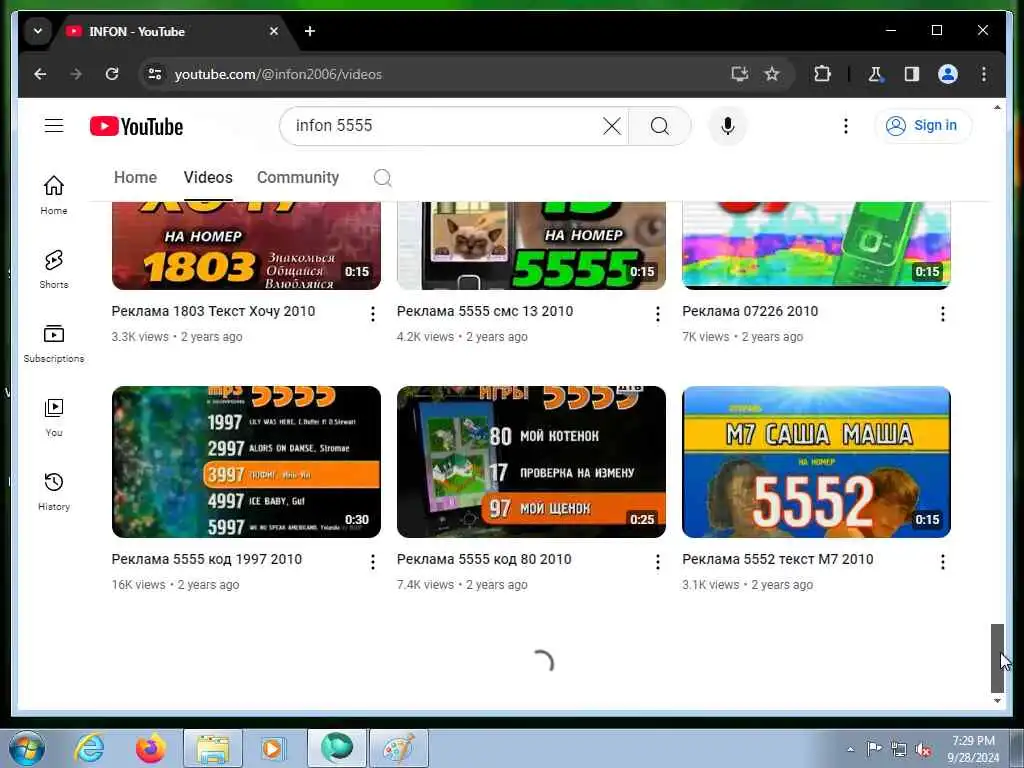Start voice search with microphone
This screenshot has width=1024, height=768.
click(x=728, y=125)
